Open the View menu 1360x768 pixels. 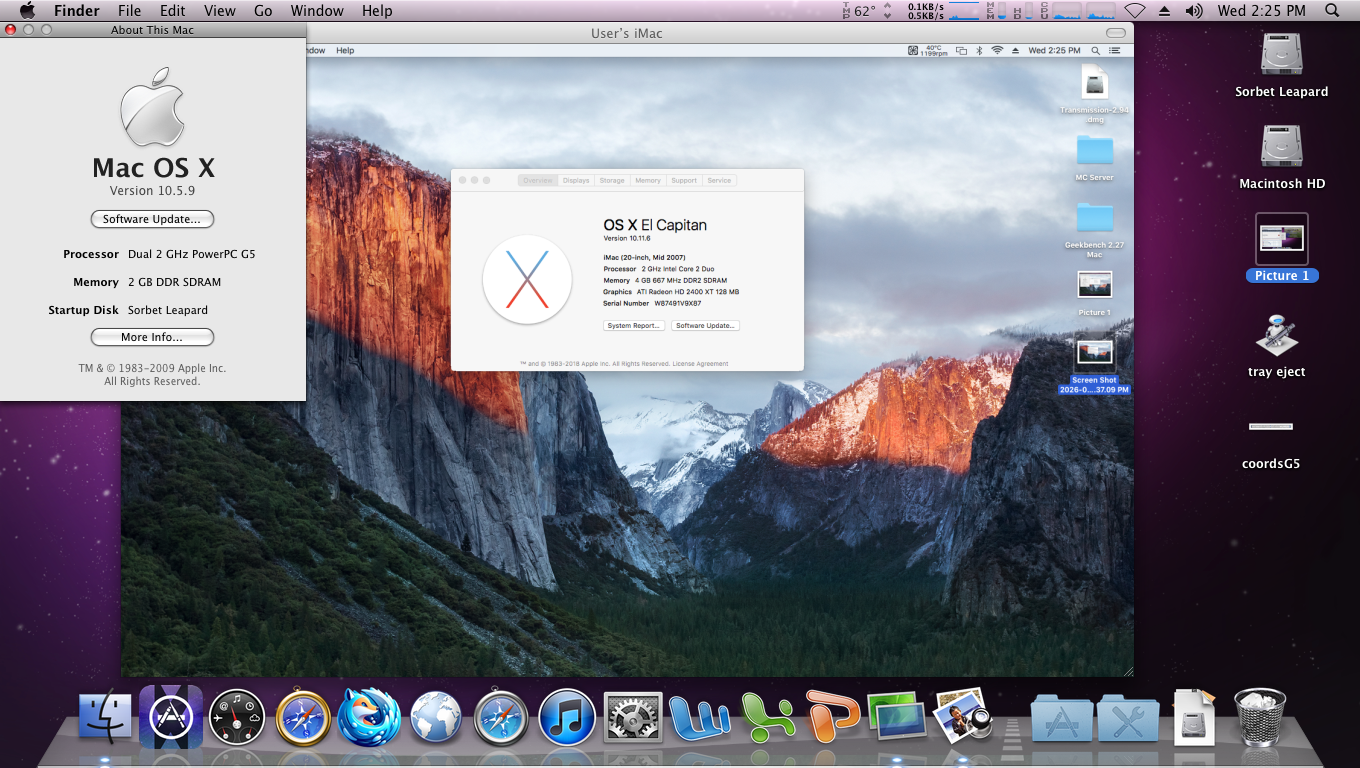pos(220,11)
